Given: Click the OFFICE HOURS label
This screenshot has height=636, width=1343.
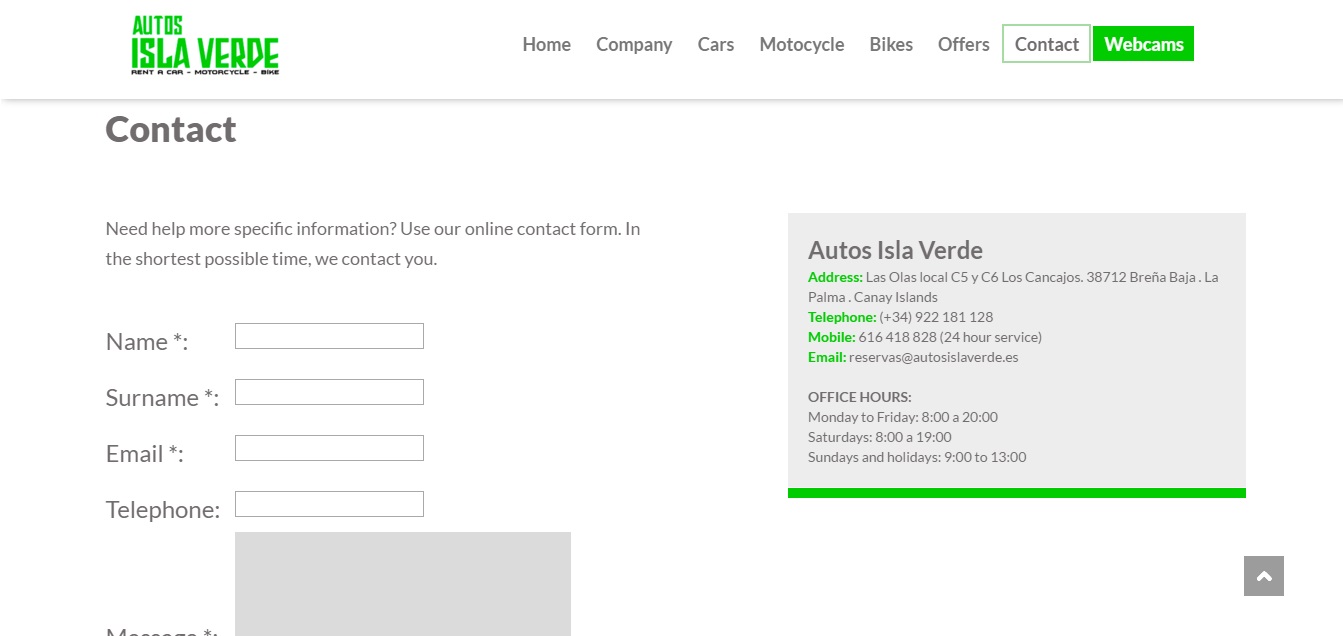Looking at the screenshot, I should pos(860,397).
